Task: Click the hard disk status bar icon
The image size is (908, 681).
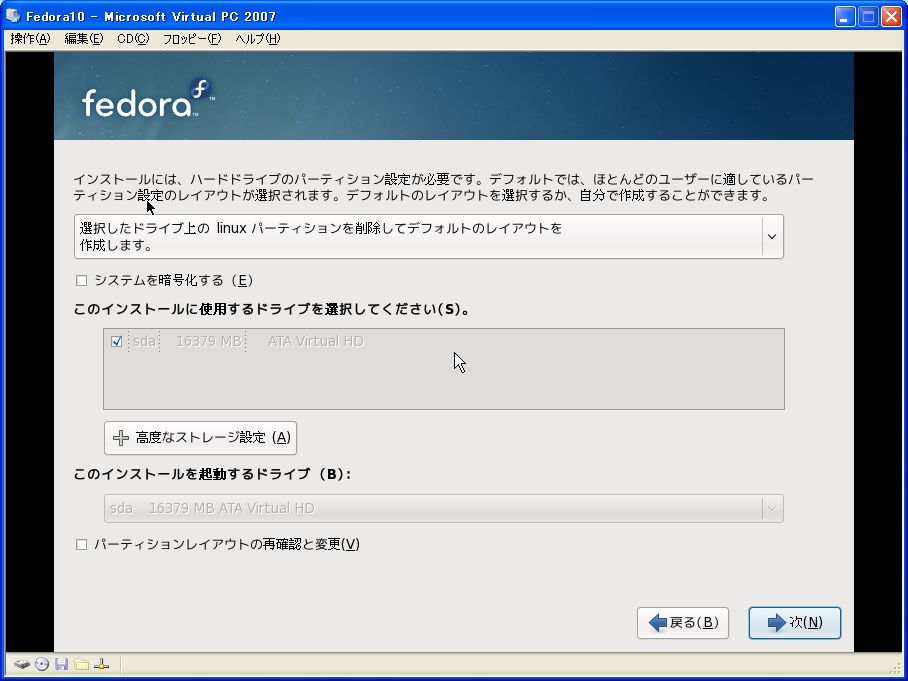Action: click(21, 664)
